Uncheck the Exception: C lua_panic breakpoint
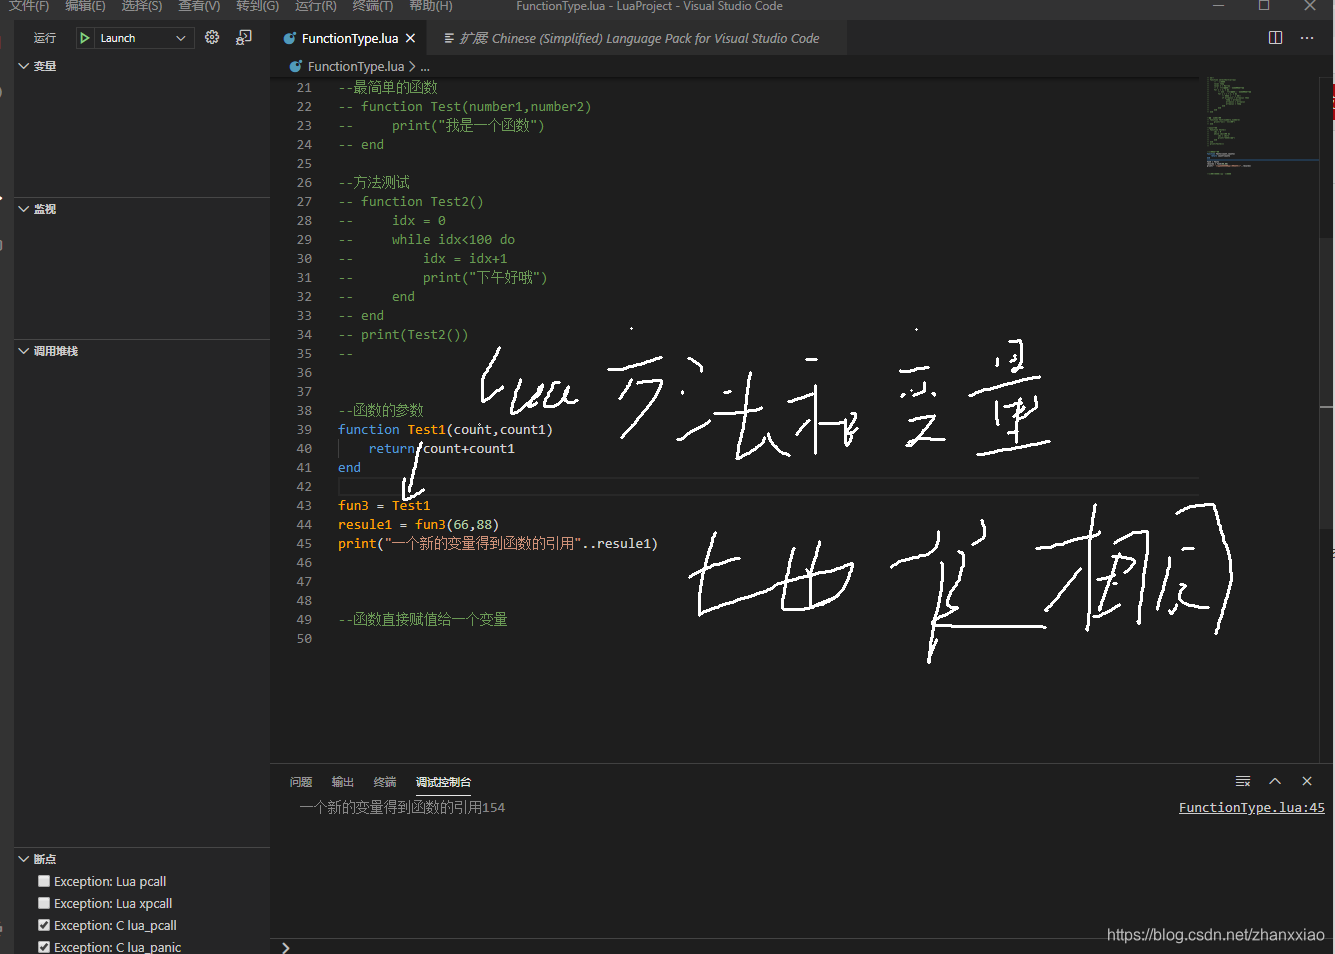 44,947
